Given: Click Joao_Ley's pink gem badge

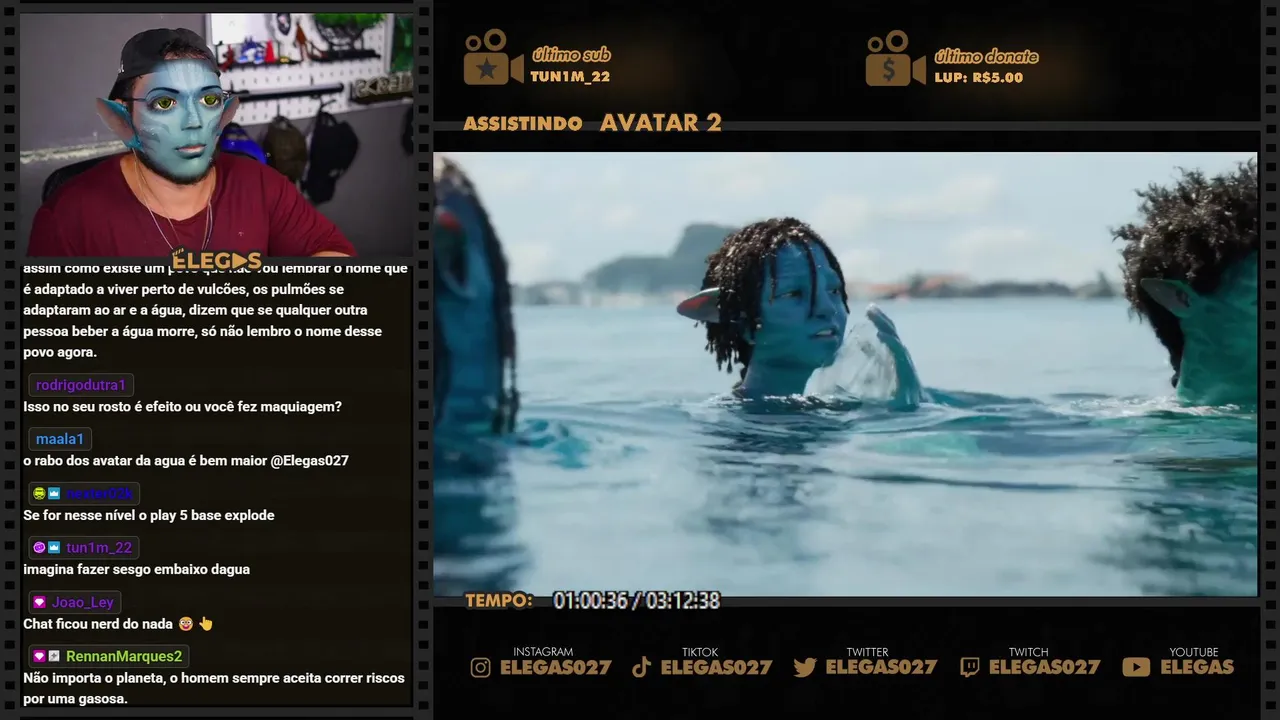Looking at the screenshot, I should 39,602.
